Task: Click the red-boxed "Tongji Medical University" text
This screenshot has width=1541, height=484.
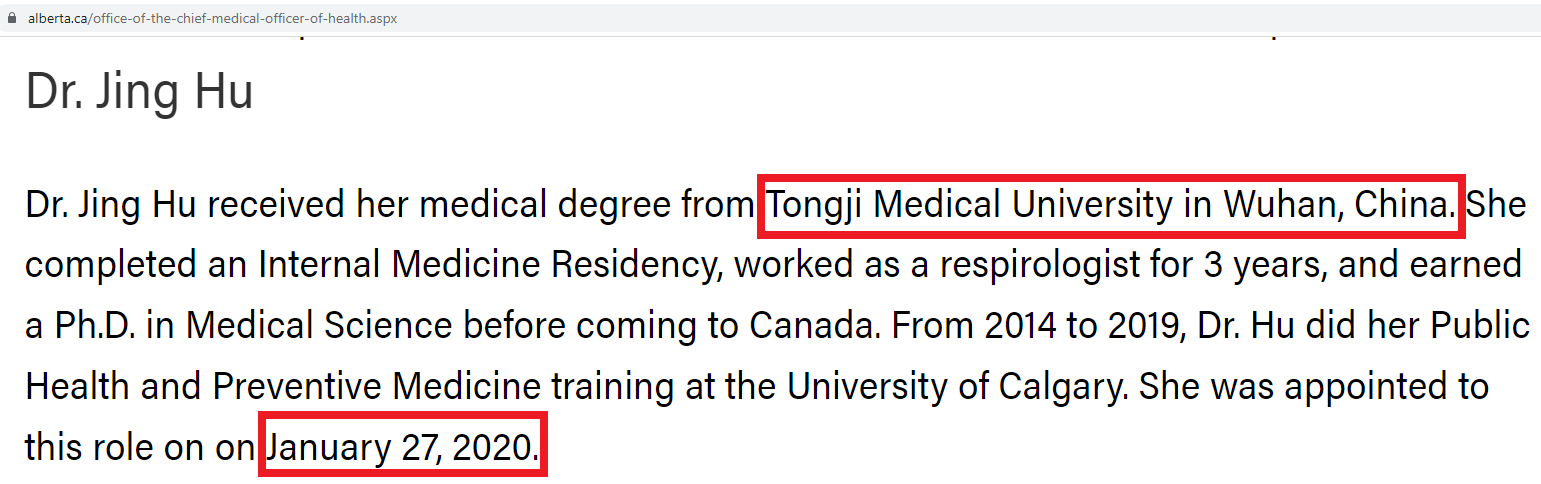Action: [x=969, y=206]
